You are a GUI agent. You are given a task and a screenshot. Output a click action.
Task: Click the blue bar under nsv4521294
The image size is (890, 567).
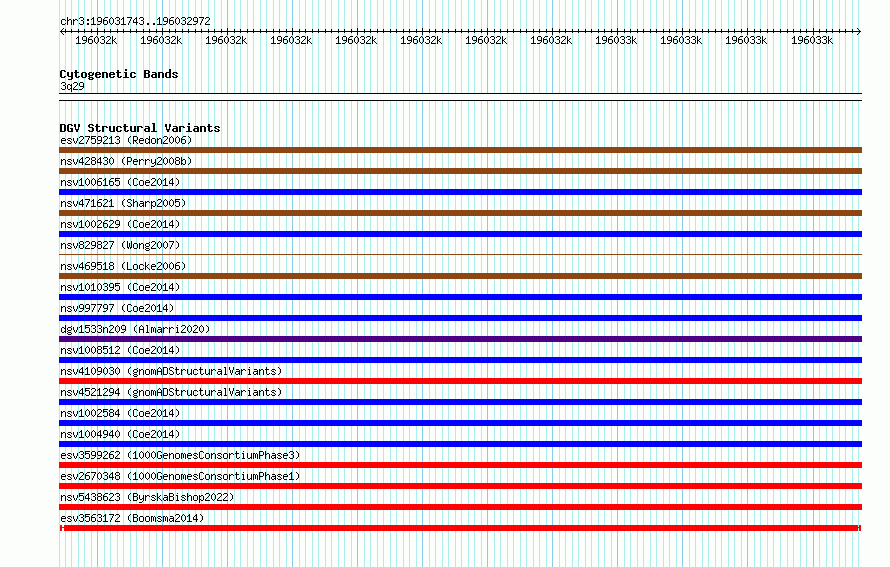click(460, 402)
